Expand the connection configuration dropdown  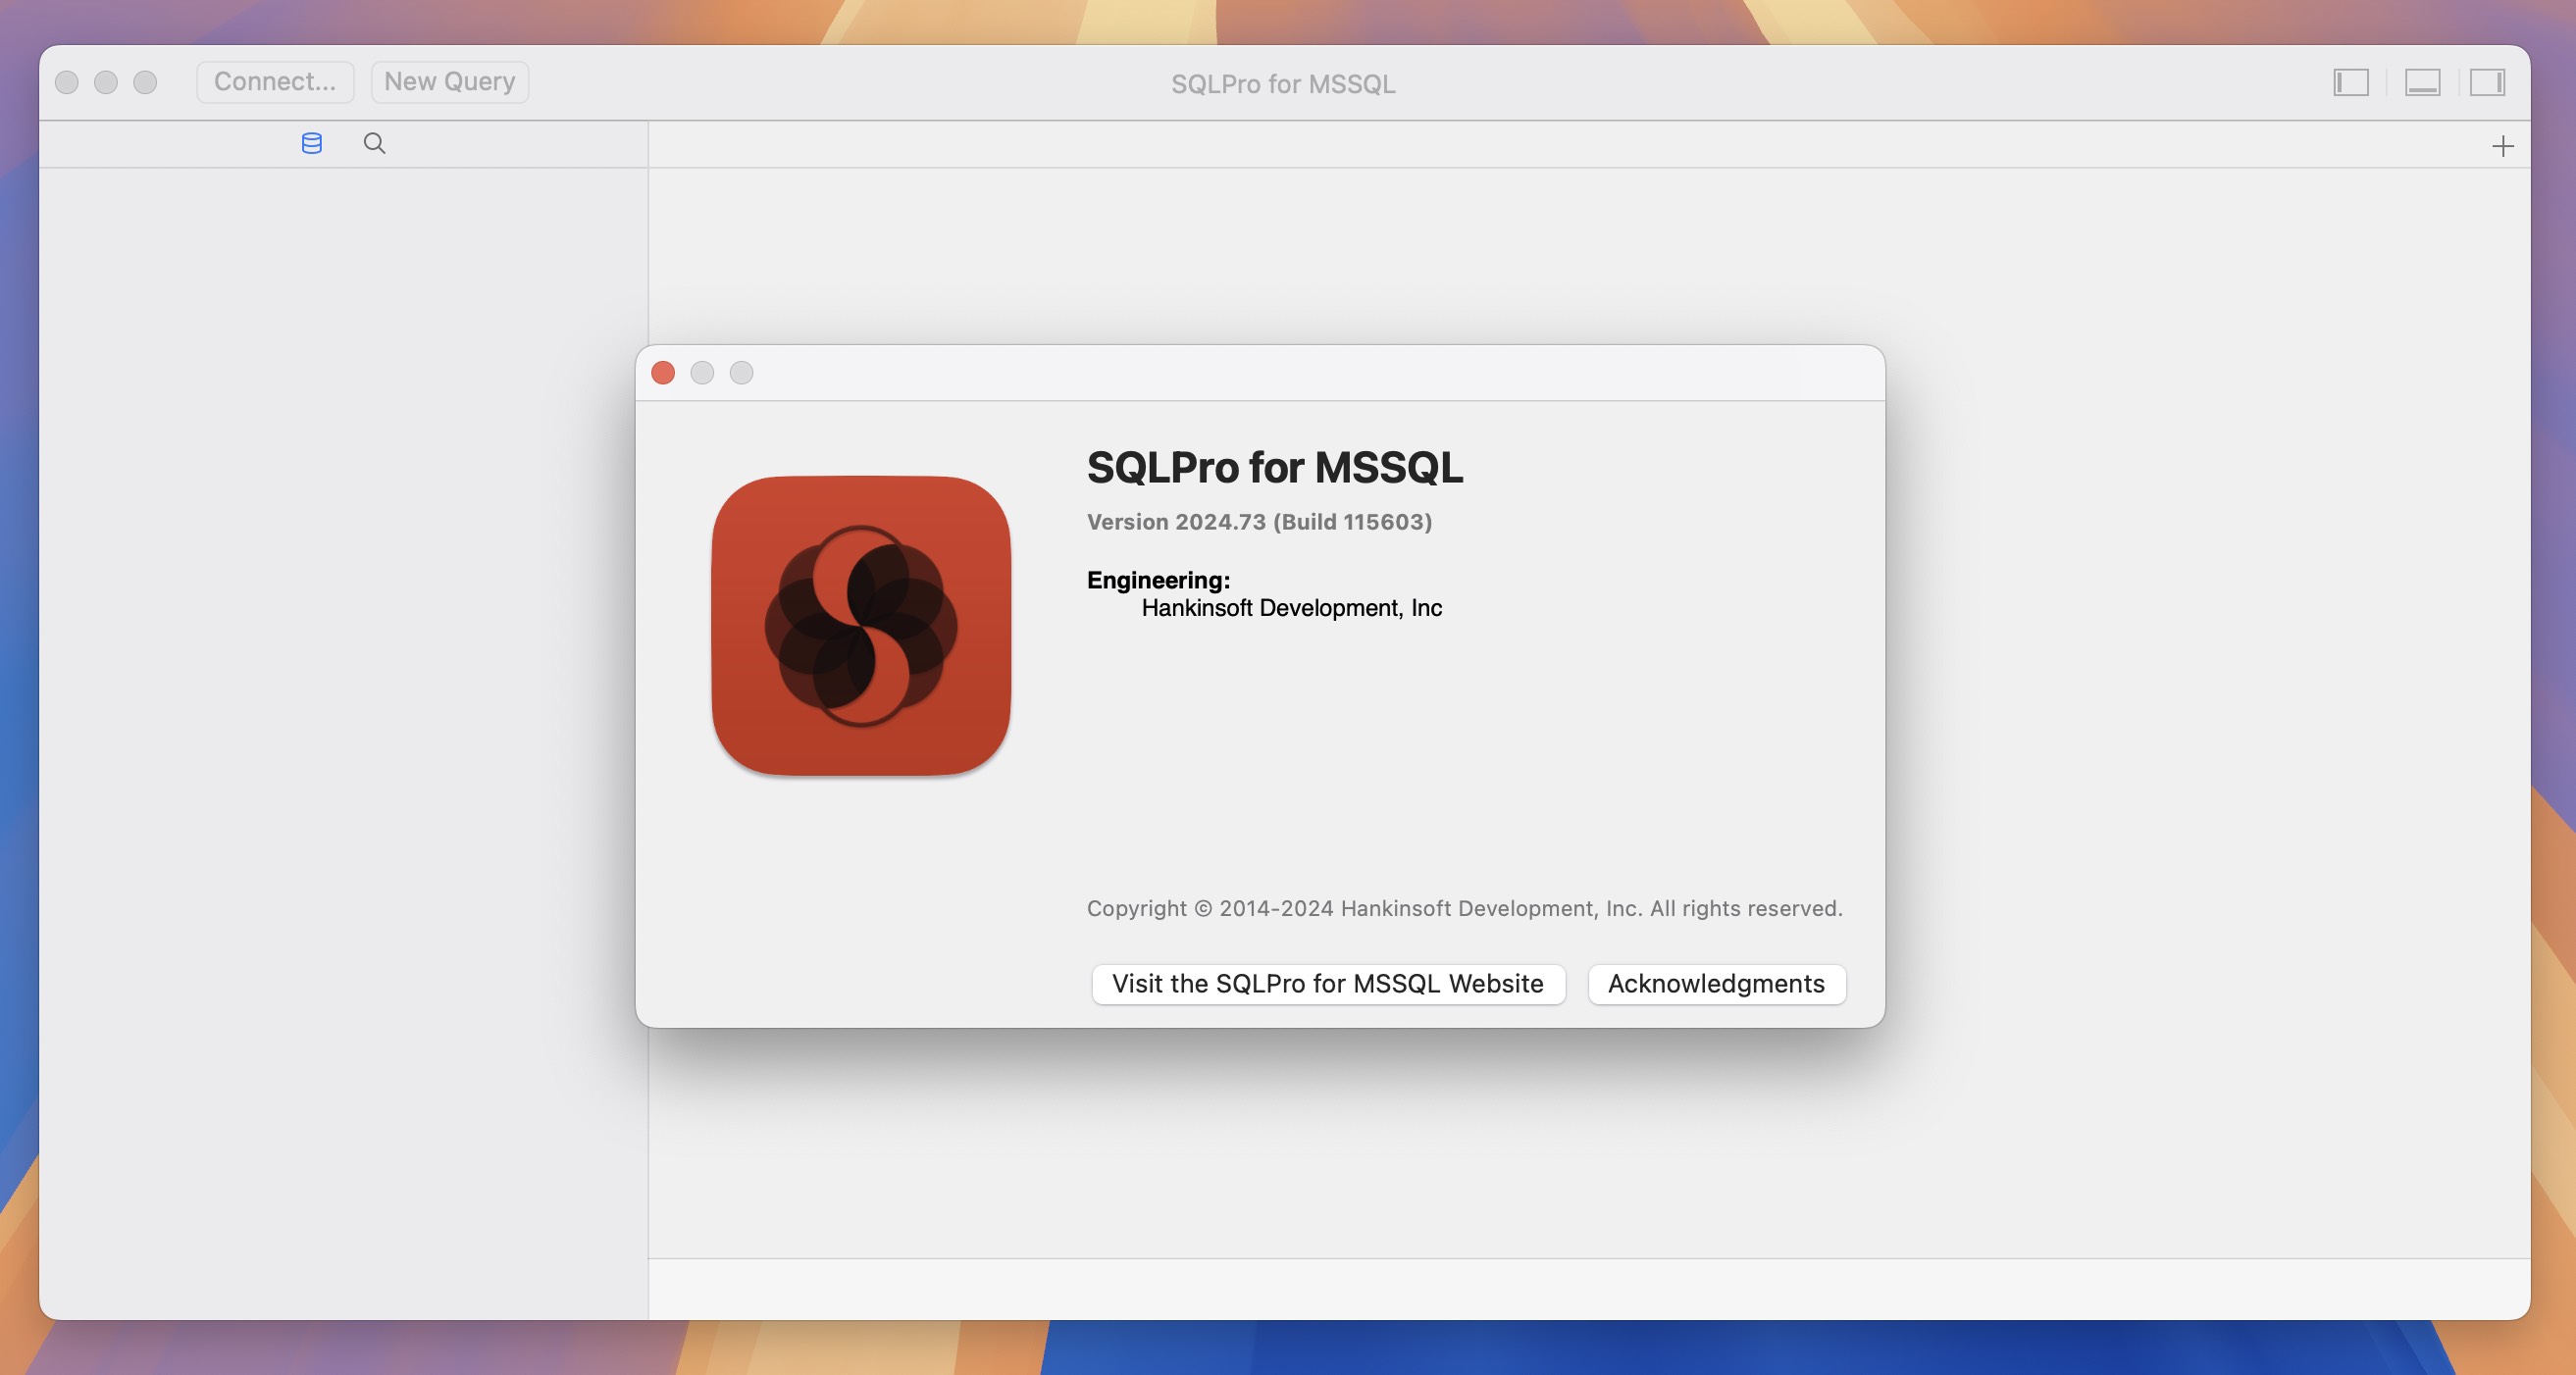pos(276,80)
